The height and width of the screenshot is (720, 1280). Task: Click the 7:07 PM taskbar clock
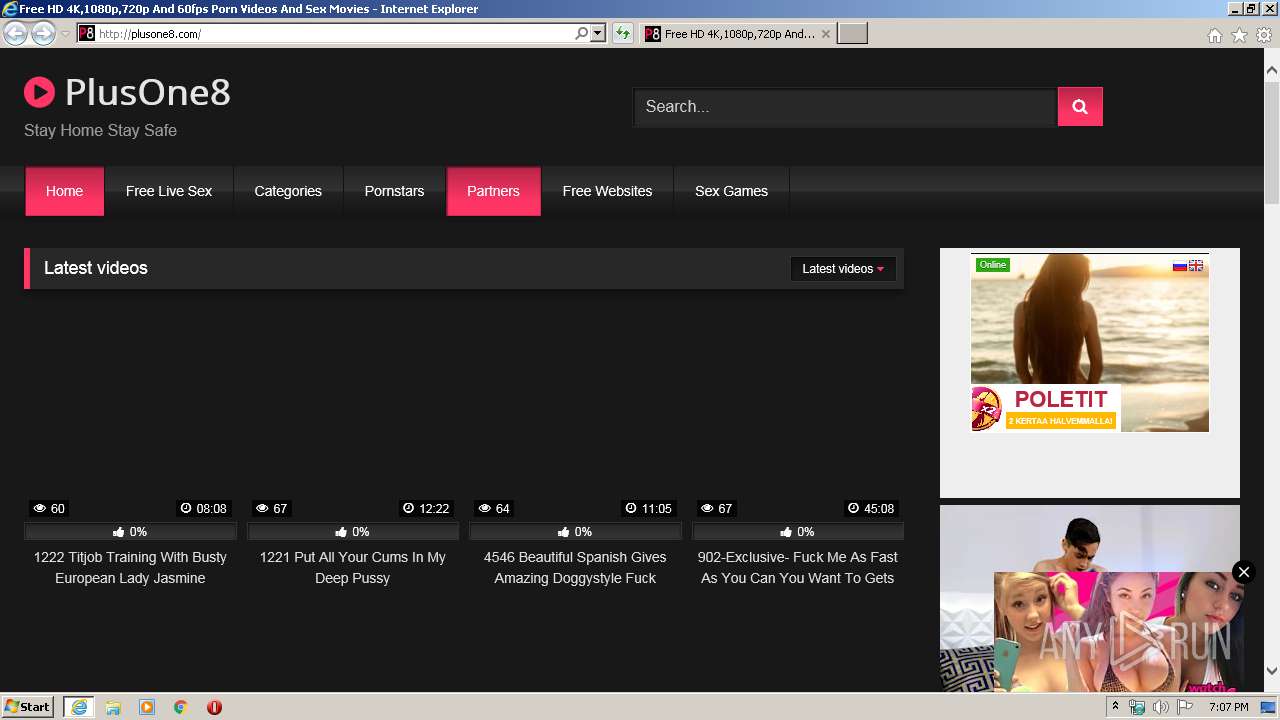[1228, 707]
